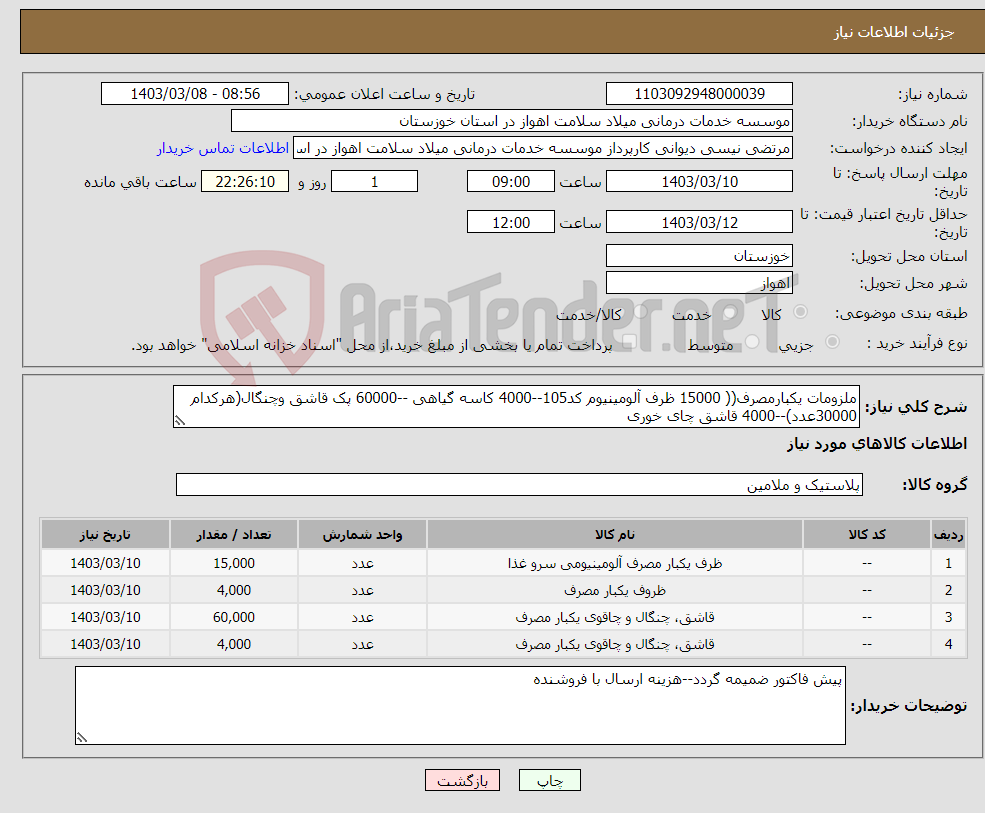Viewport: 985px width, 813px height.
Task: Click the response deadline date 1403/03/10 field
Action: tap(699, 182)
